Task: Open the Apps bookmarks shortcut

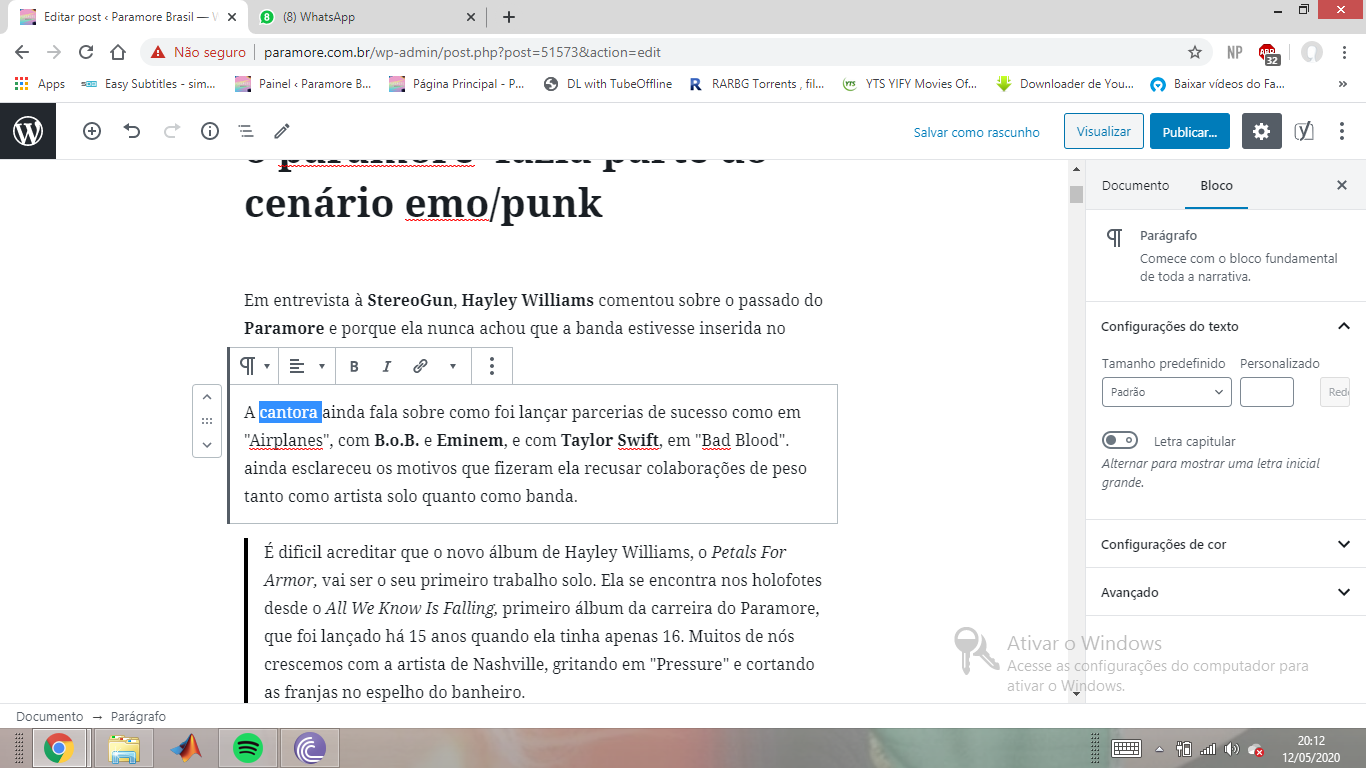Action: (40, 84)
